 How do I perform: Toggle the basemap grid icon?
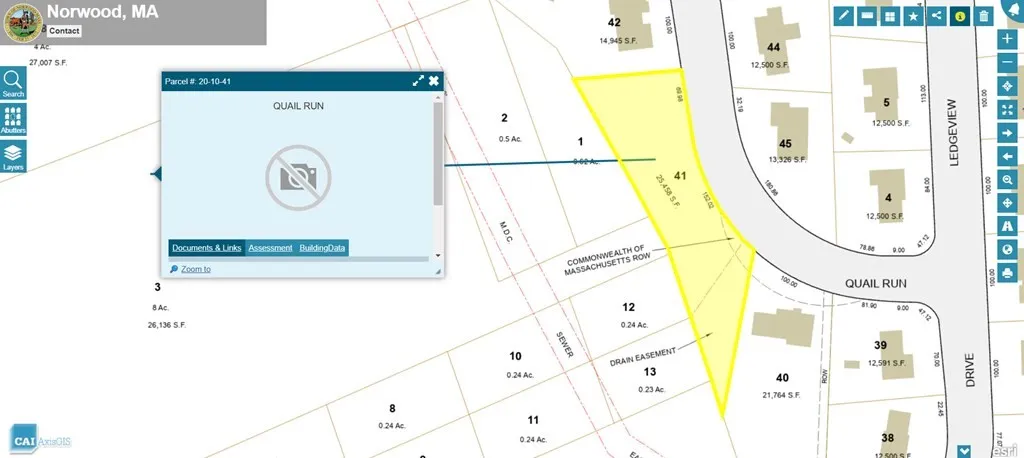[889, 15]
